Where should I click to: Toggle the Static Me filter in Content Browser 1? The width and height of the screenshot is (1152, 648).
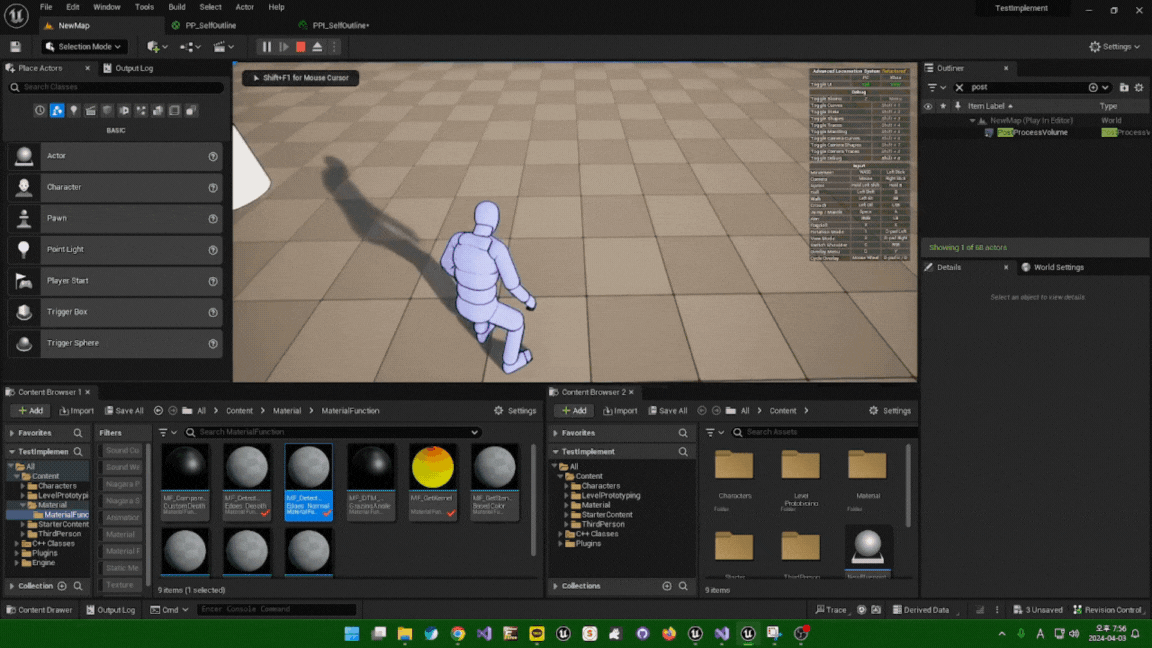pos(122,568)
